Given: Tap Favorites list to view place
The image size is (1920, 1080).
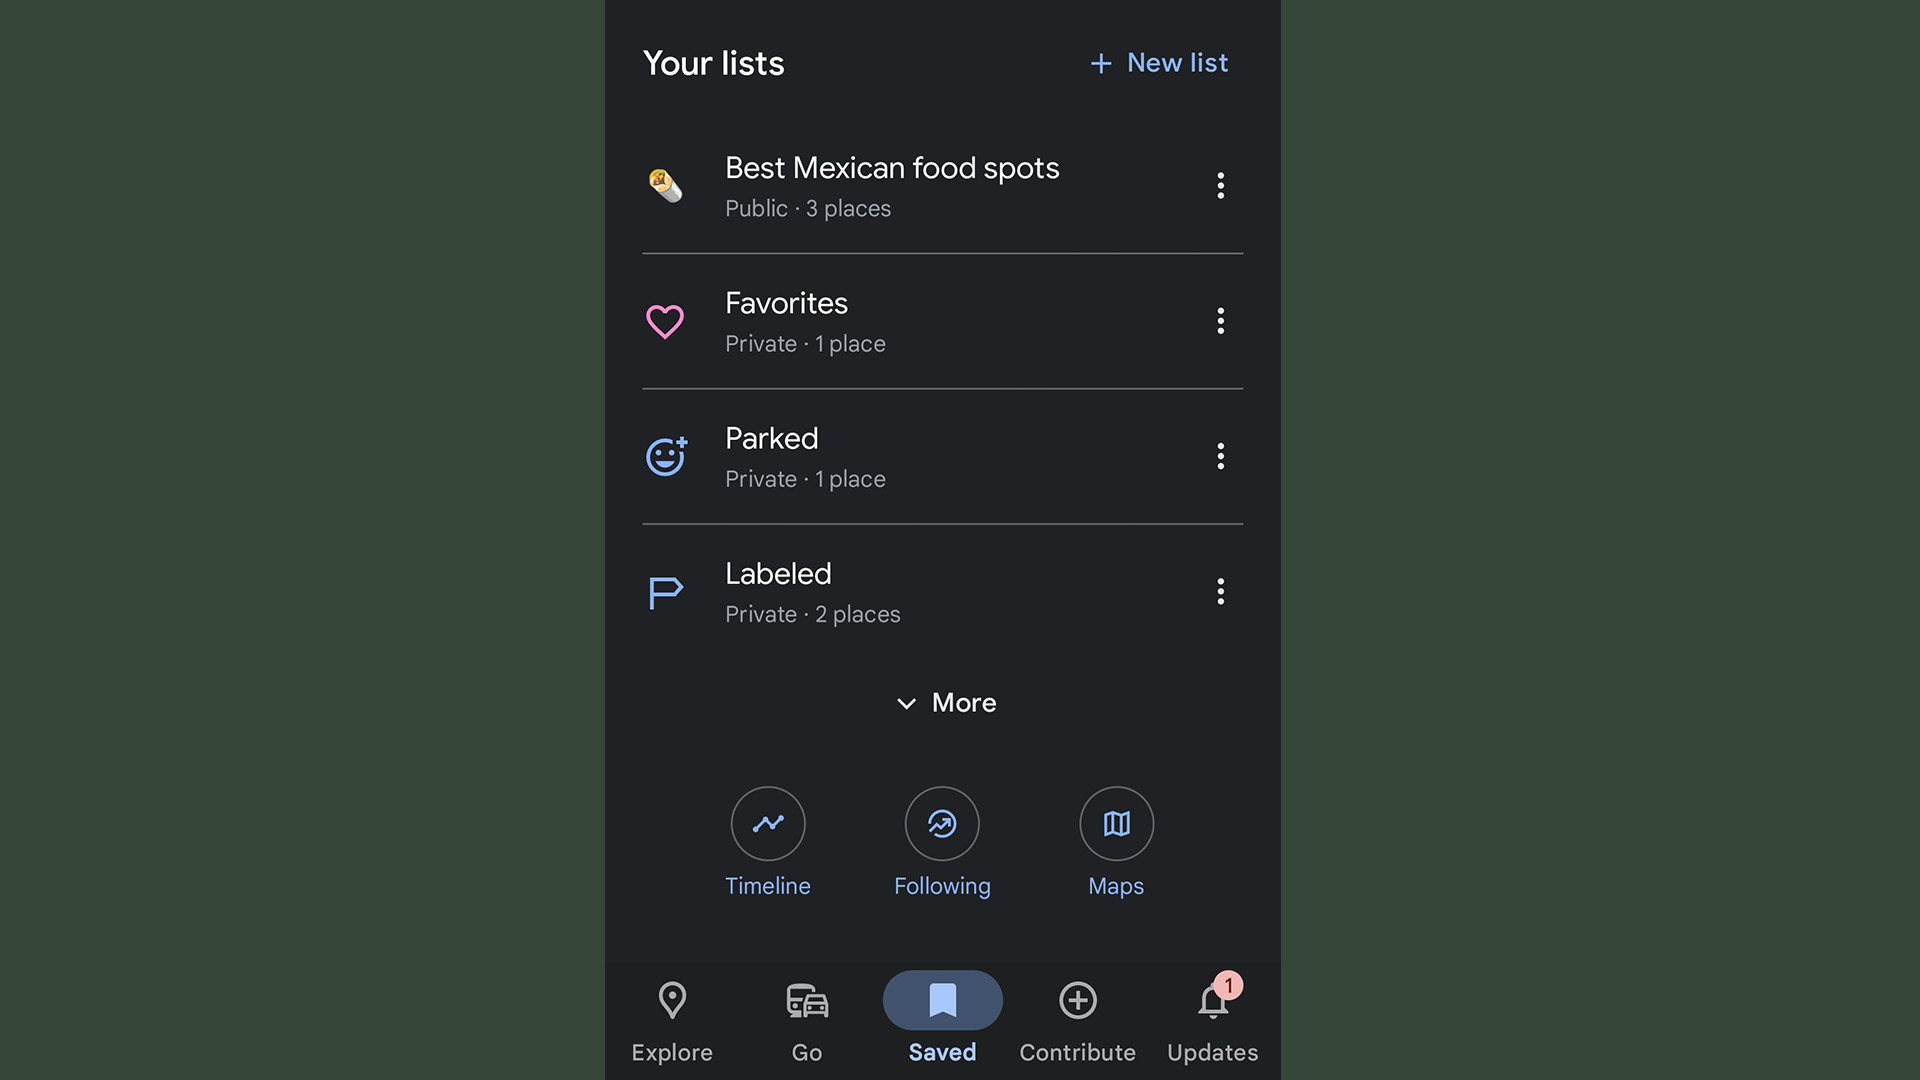Looking at the screenshot, I should coord(942,320).
